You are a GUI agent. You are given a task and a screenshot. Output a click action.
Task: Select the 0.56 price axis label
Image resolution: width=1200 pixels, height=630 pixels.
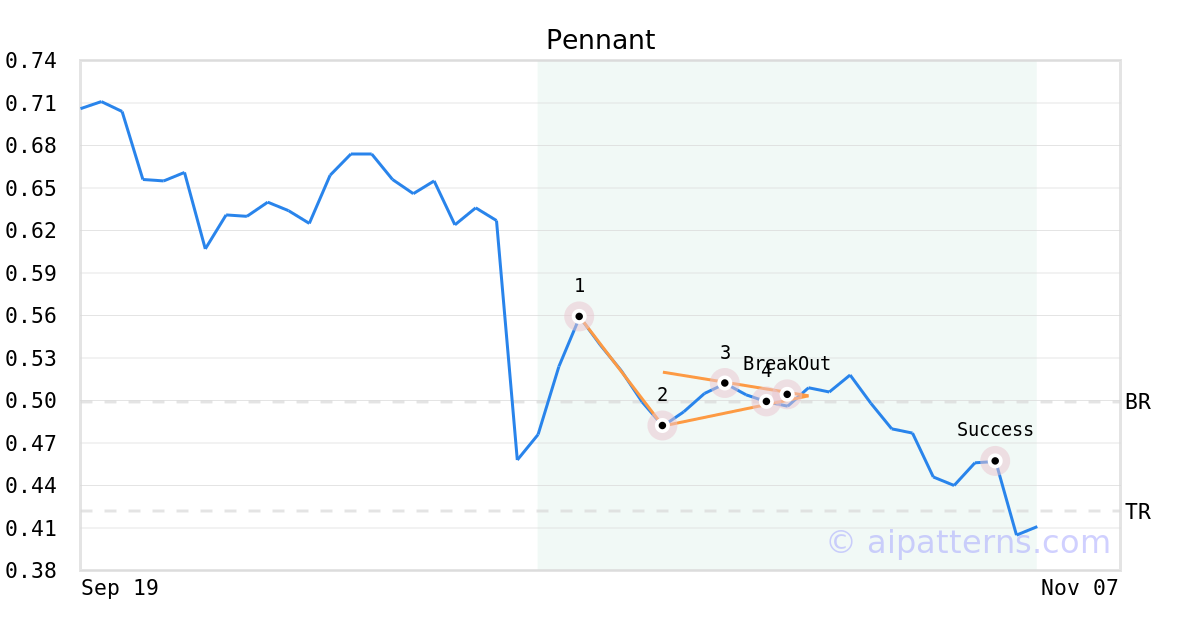[30, 316]
